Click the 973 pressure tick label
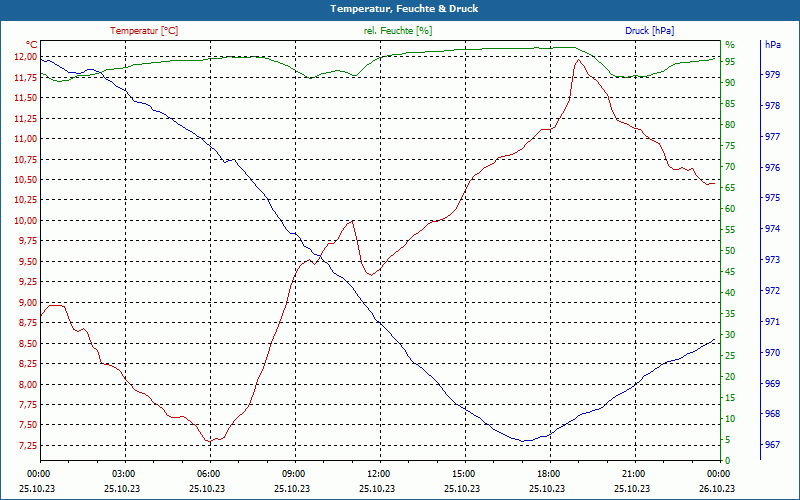 click(773, 259)
